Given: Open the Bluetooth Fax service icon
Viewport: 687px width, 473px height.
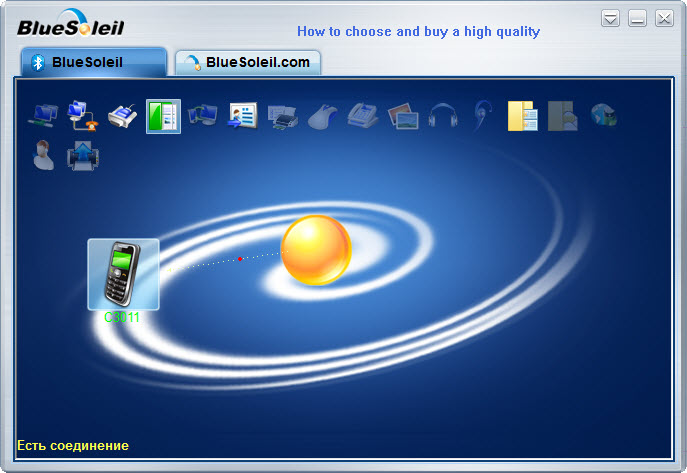Looking at the screenshot, I should [363, 116].
